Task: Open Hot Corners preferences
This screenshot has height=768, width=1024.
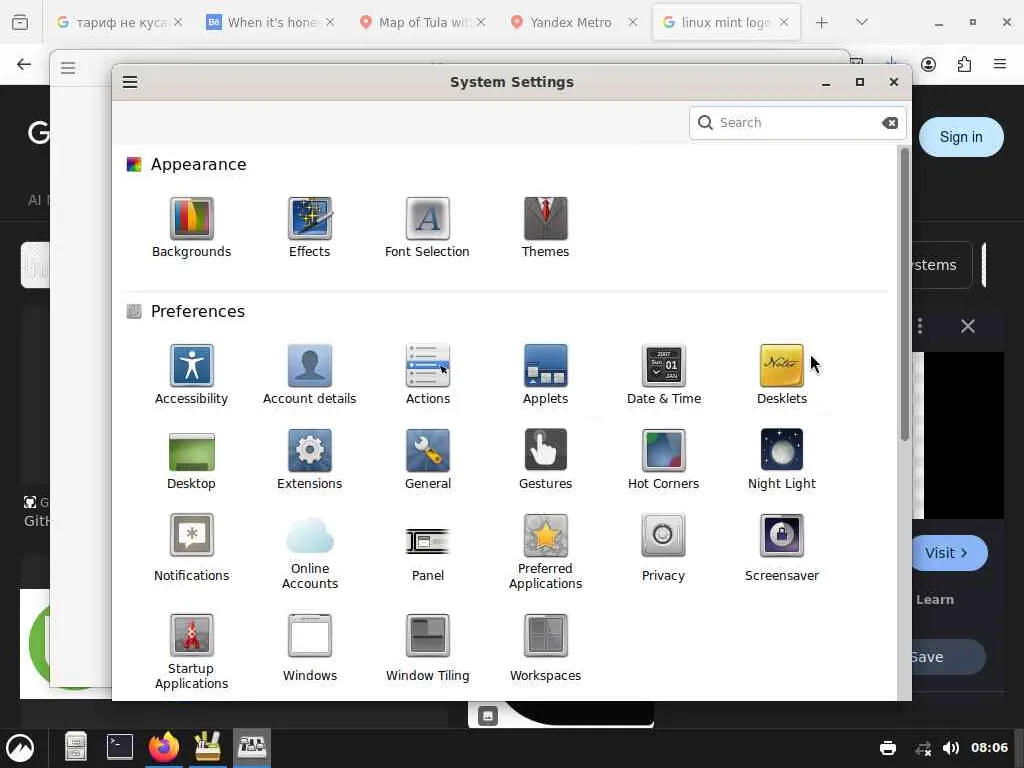Action: [664, 459]
